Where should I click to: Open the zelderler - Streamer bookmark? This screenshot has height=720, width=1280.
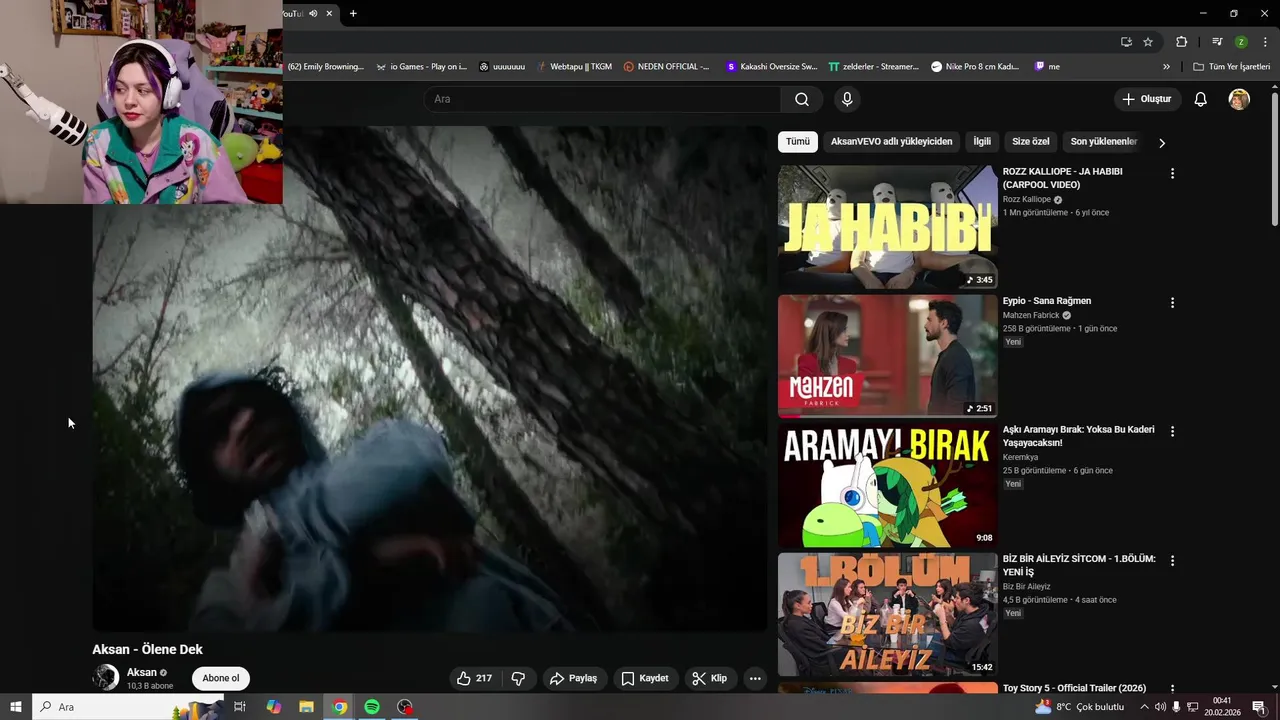pyautogui.click(x=873, y=67)
